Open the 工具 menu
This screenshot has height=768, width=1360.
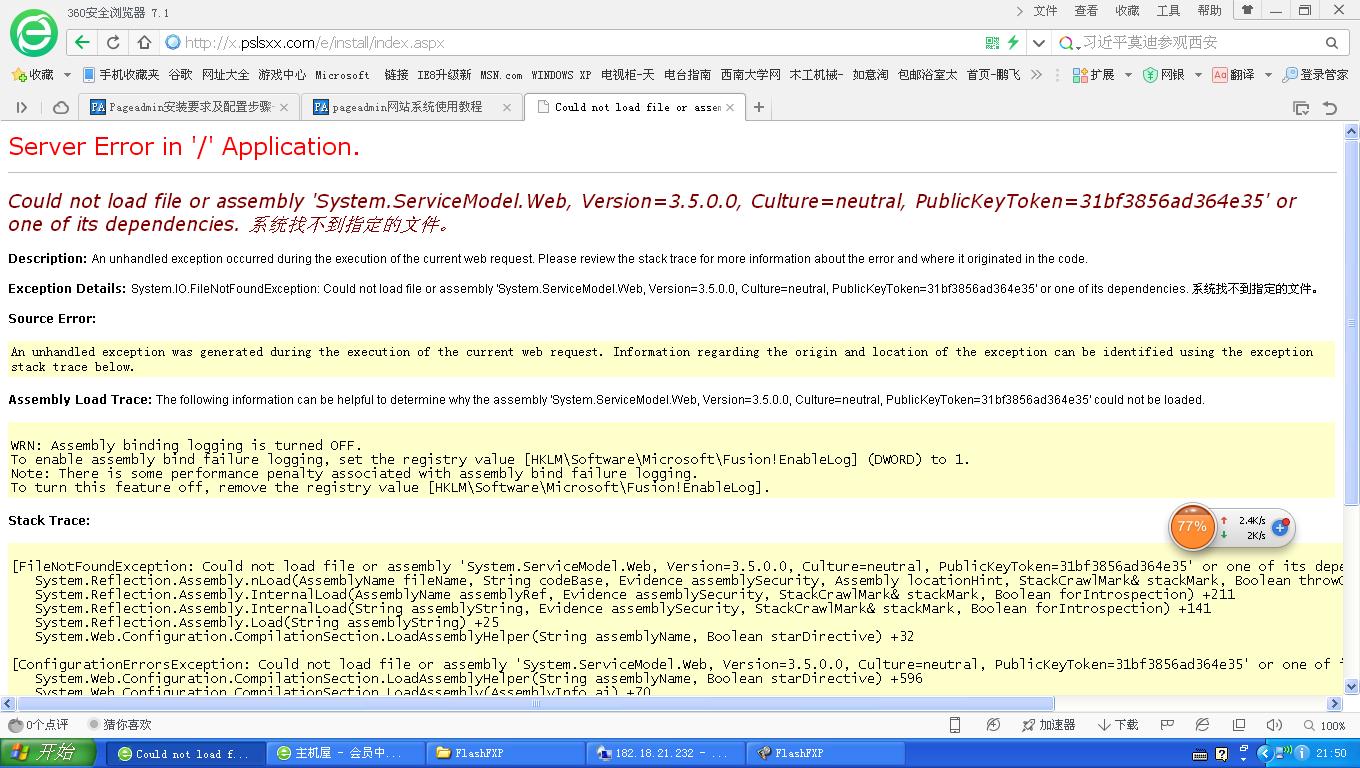pos(1168,11)
